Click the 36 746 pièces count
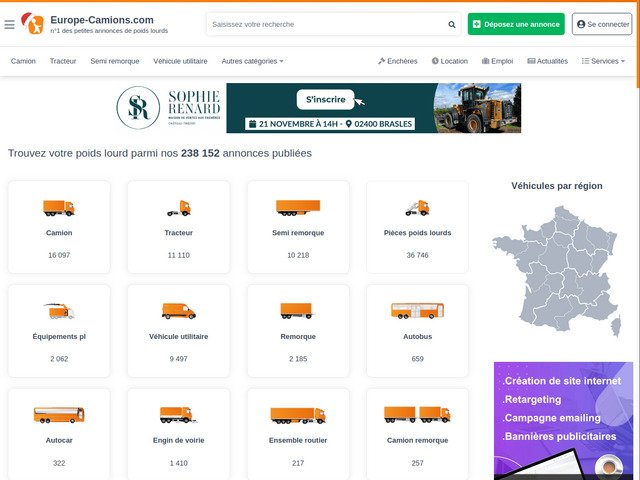 pyautogui.click(x=417, y=256)
